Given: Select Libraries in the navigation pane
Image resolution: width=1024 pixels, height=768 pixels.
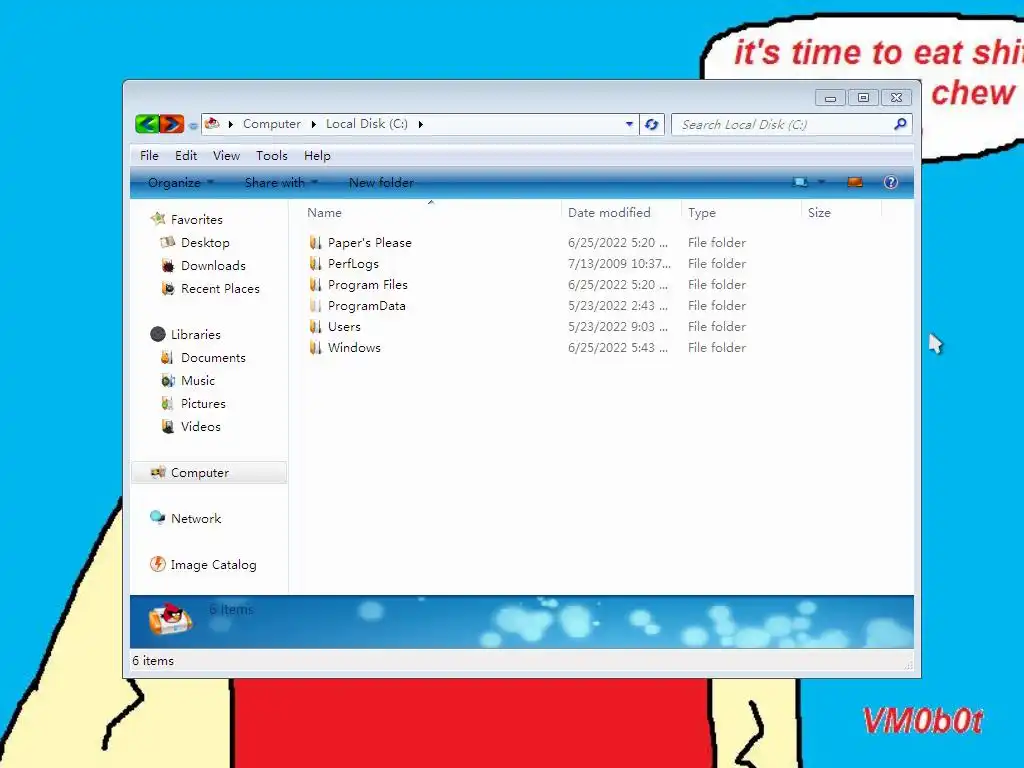Looking at the screenshot, I should [196, 334].
